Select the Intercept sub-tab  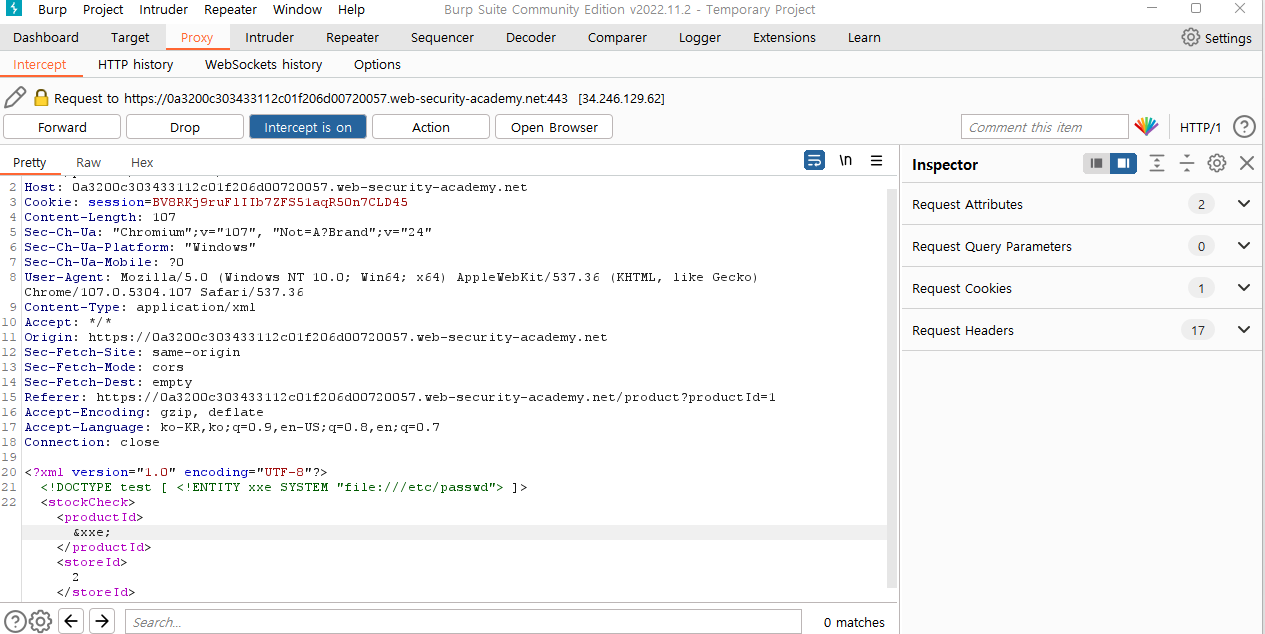click(x=40, y=64)
